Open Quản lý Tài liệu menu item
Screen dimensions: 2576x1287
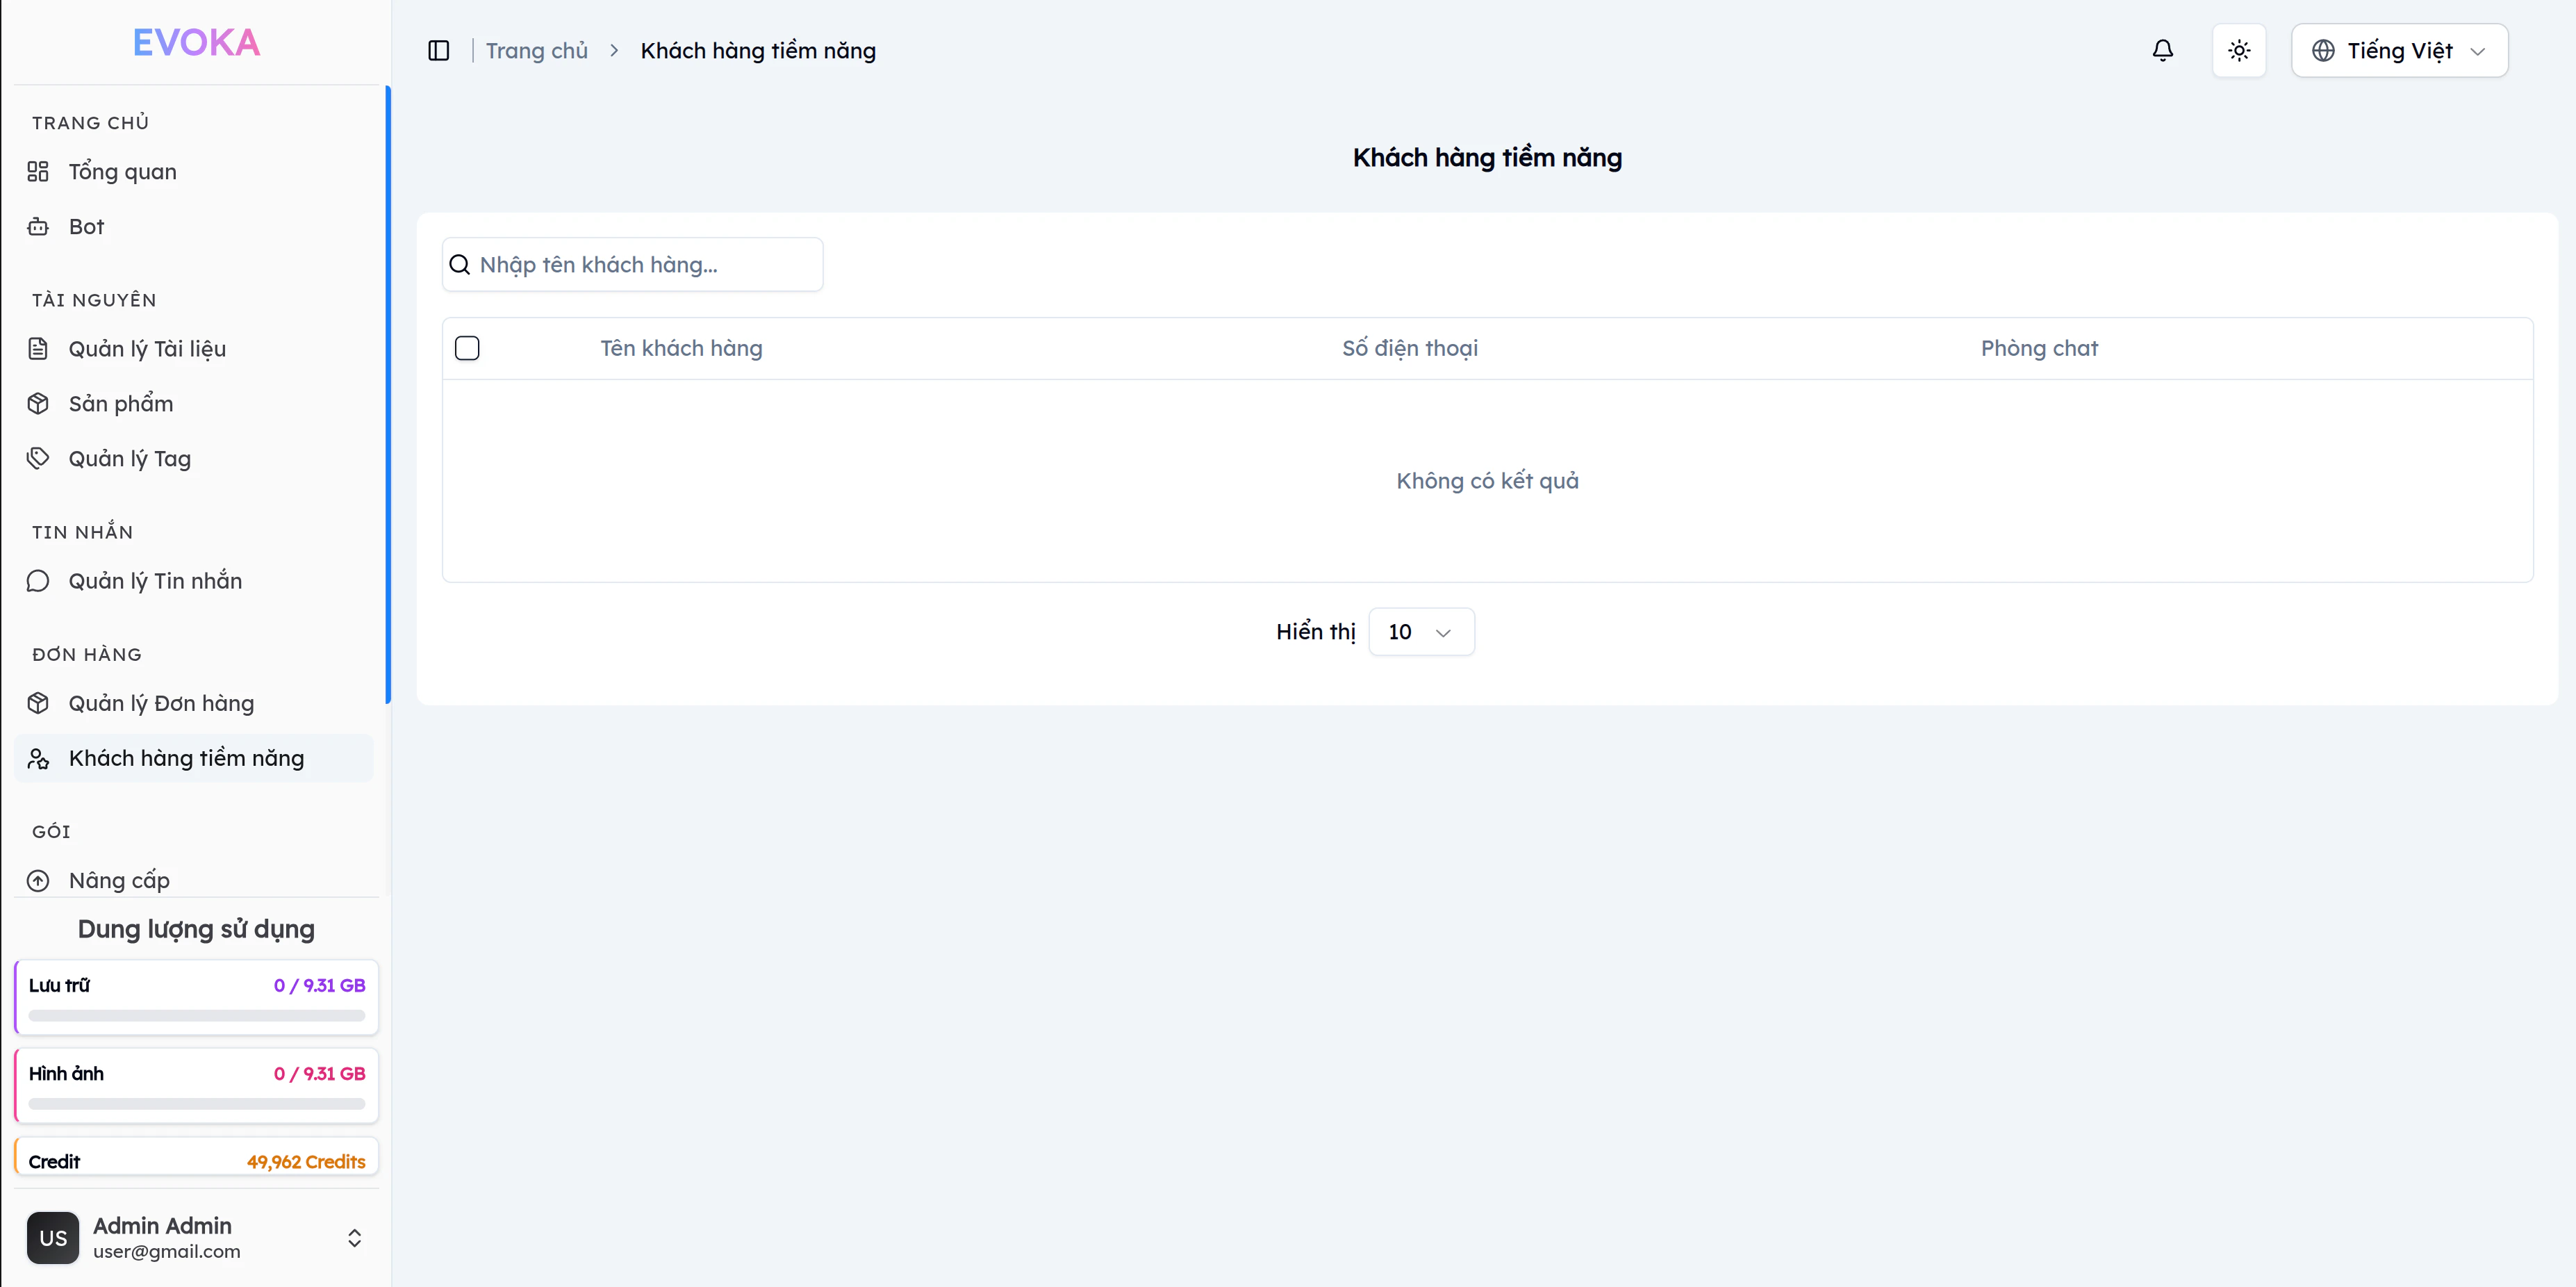147,349
